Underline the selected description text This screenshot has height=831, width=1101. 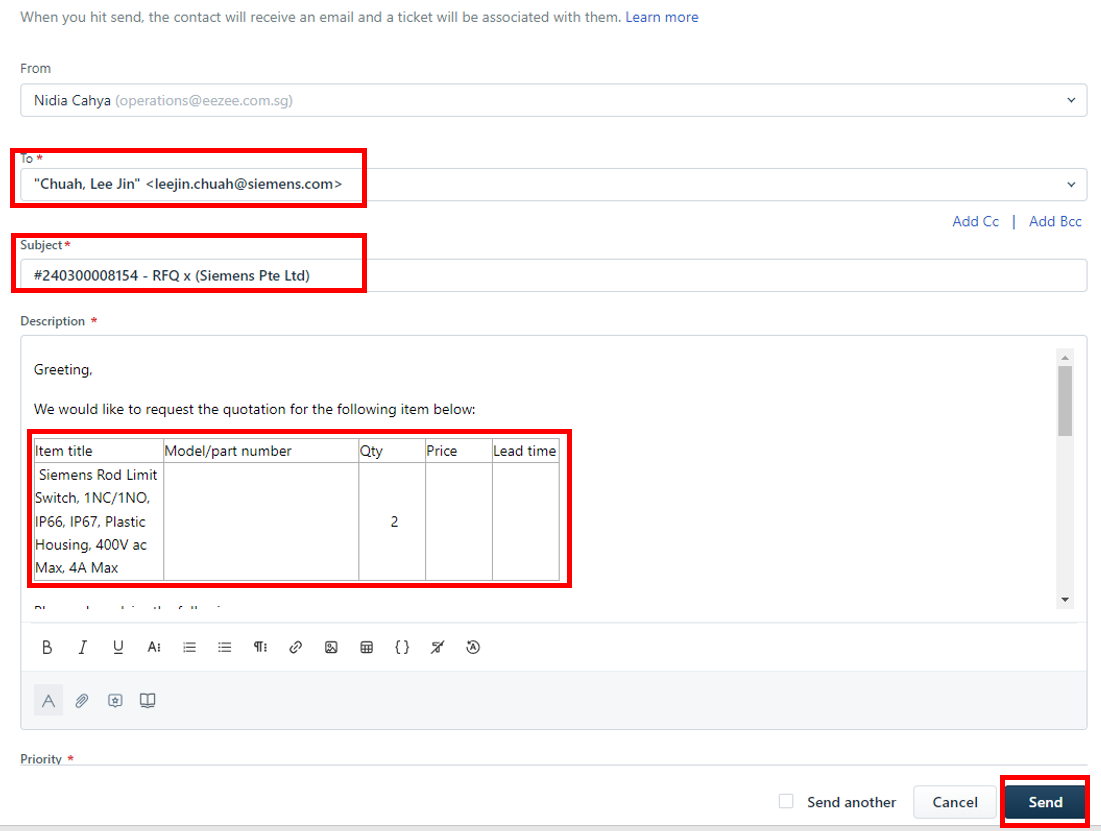(118, 647)
